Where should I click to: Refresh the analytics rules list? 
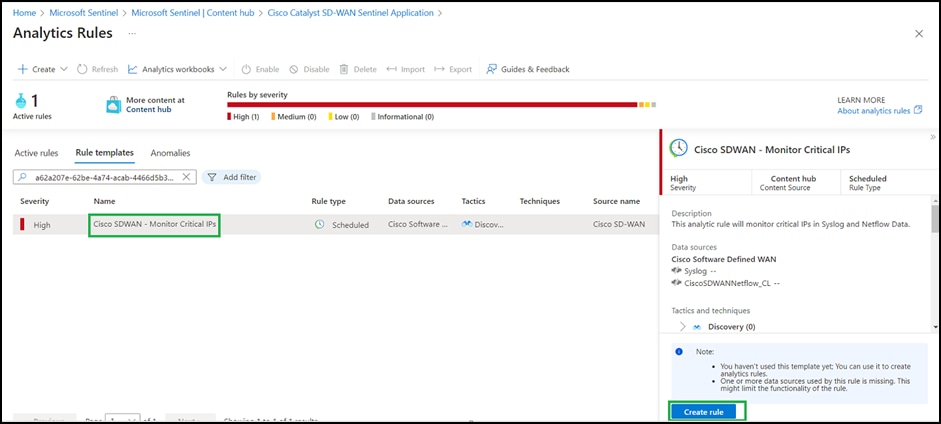(x=97, y=69)
